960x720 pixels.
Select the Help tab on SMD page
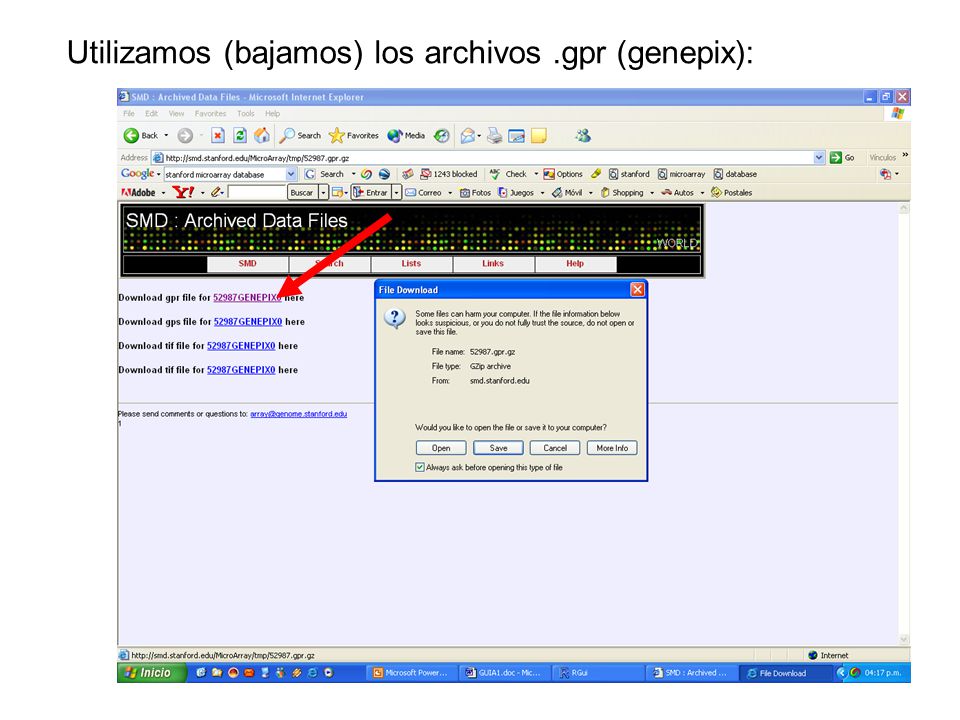[575, 264]
